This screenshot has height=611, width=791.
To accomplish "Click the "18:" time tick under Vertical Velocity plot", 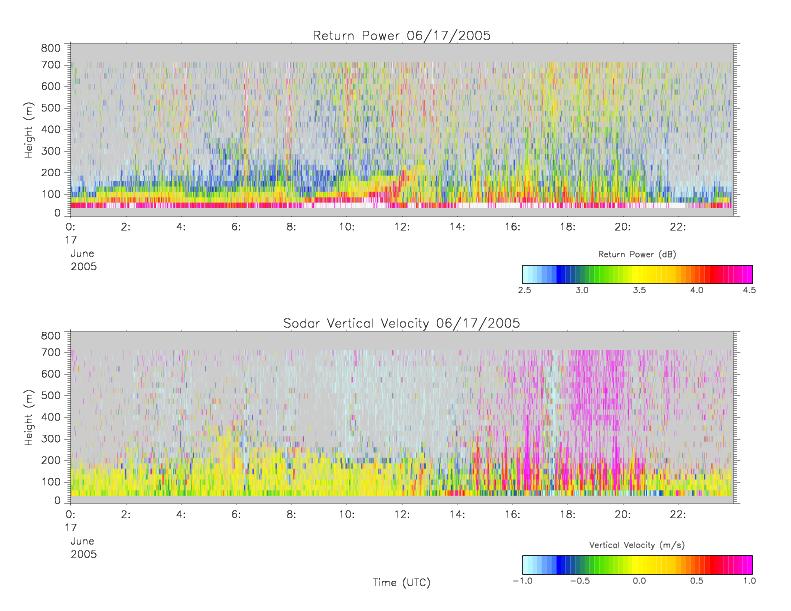I will tap(568, 515).
